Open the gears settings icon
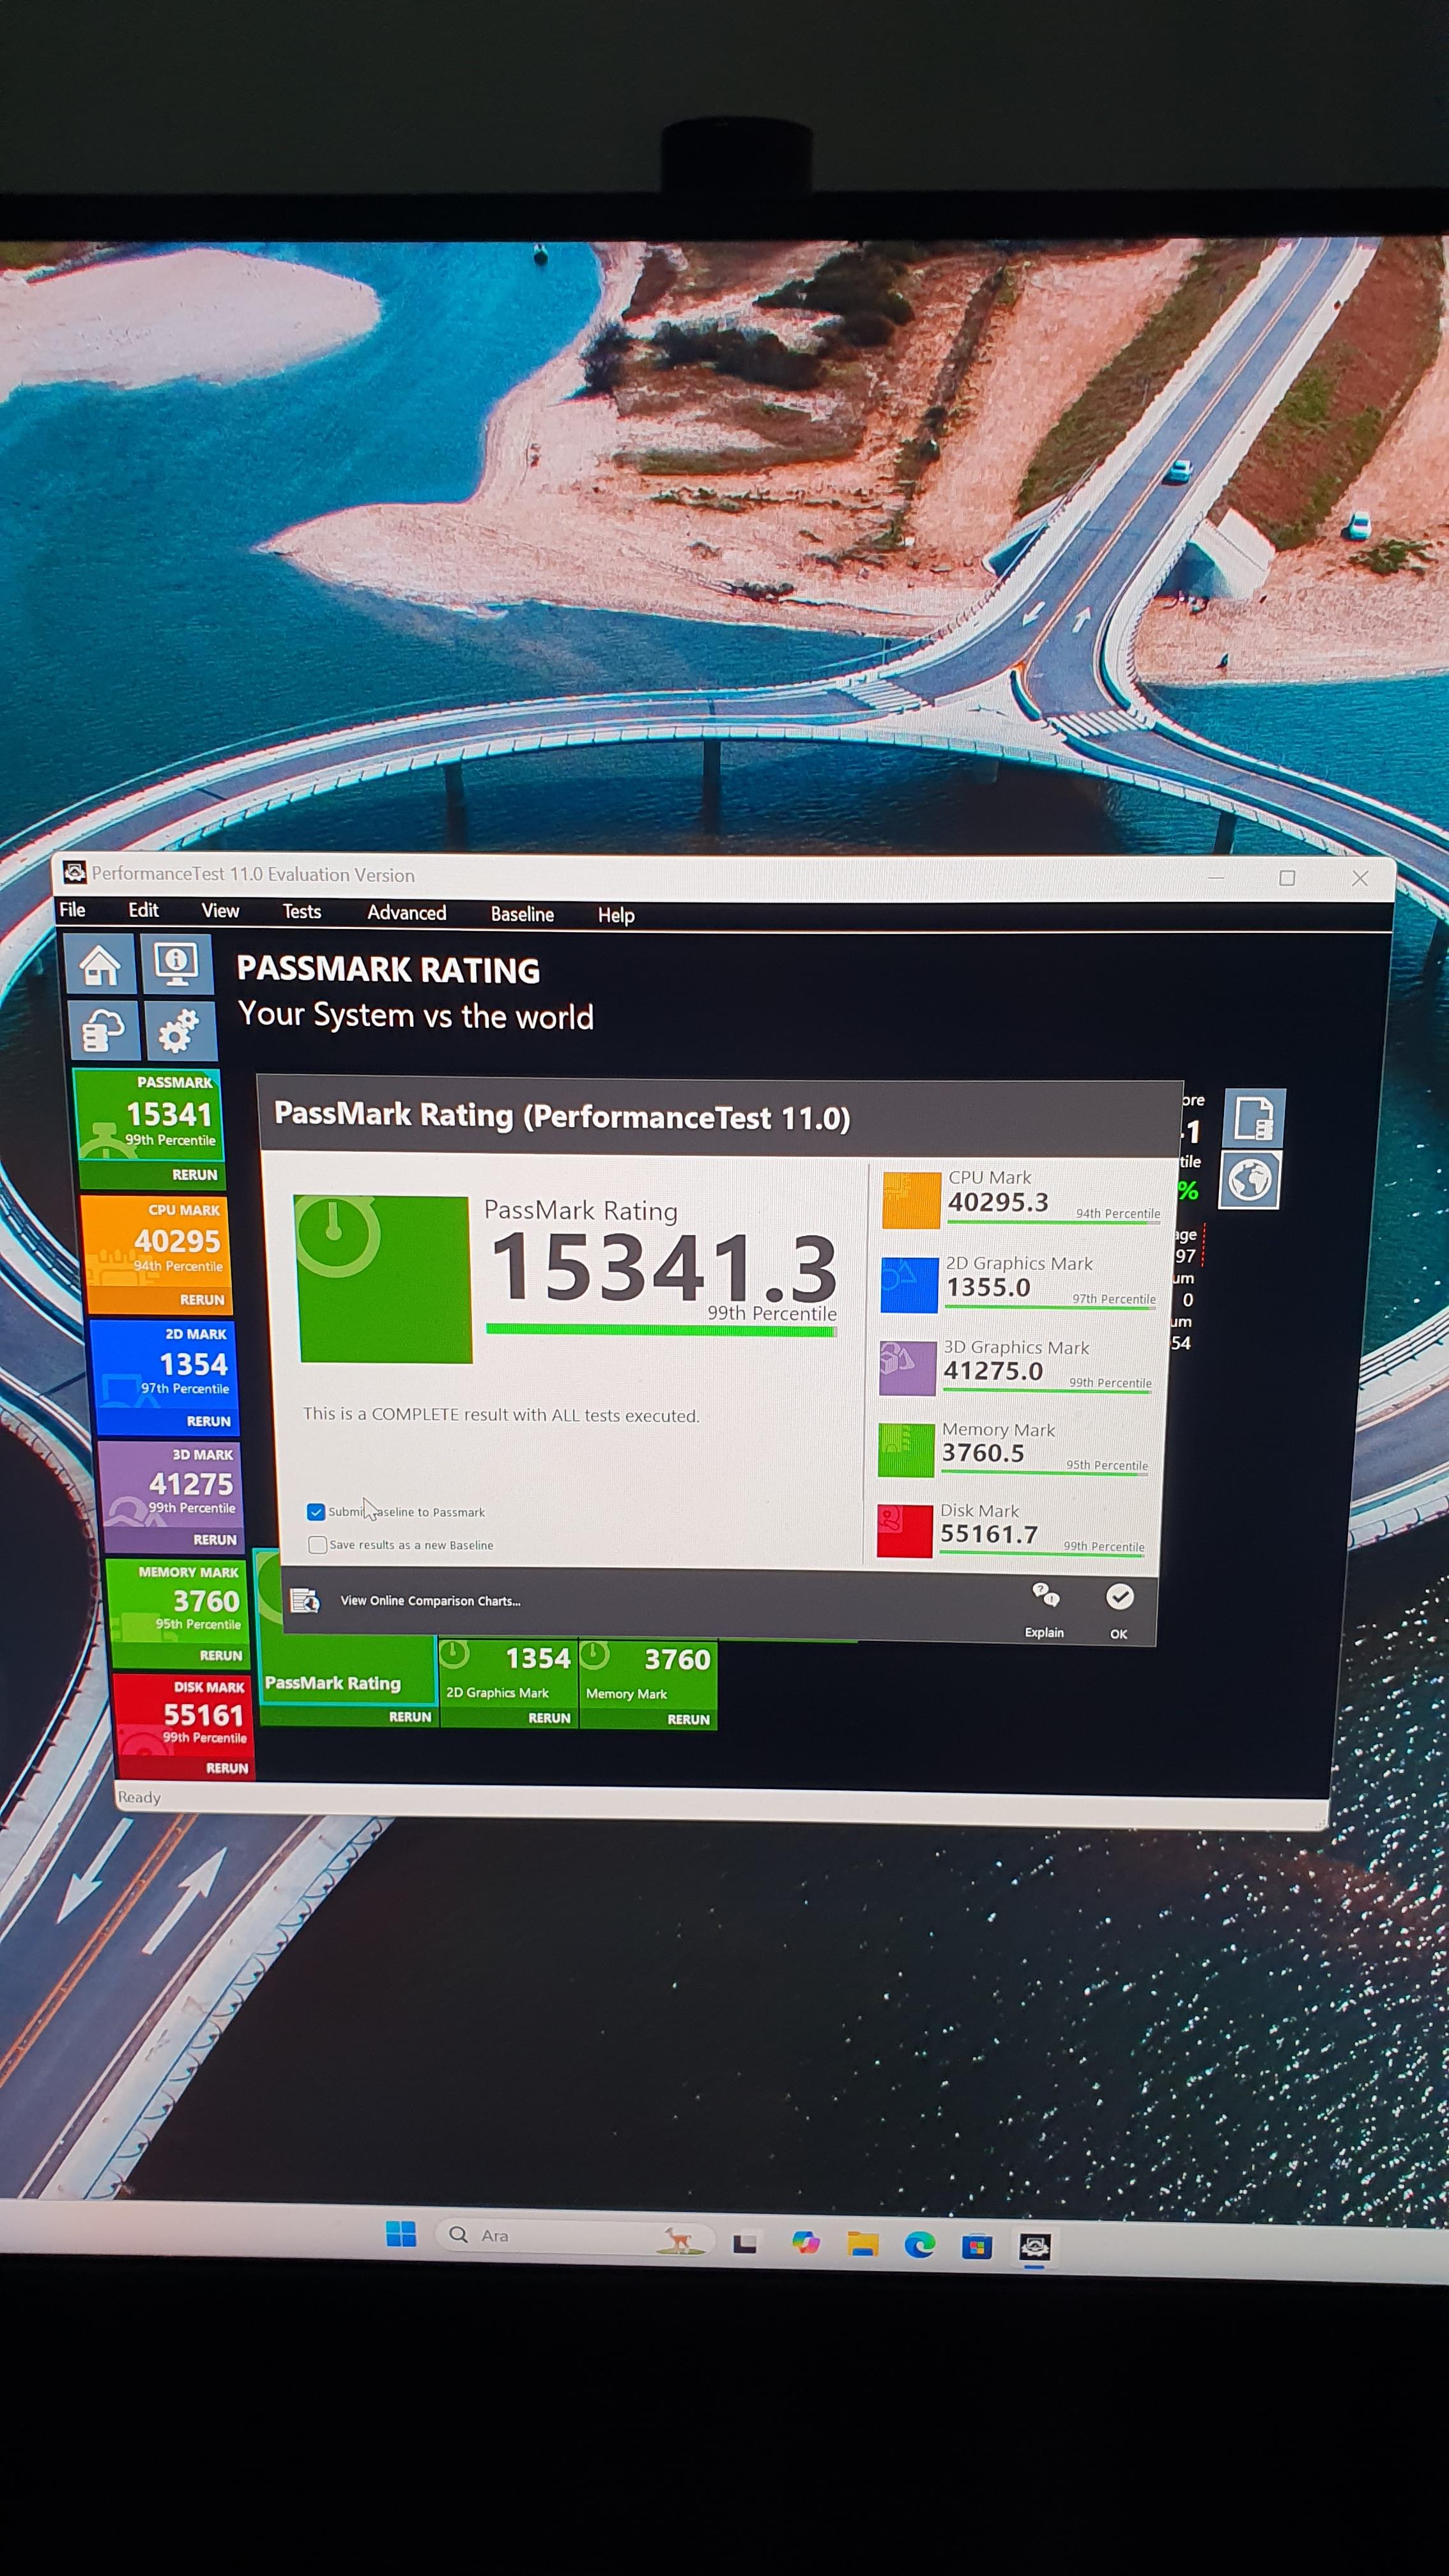This screenshot has width=1449, height=2576. [x=180, y=1030]
